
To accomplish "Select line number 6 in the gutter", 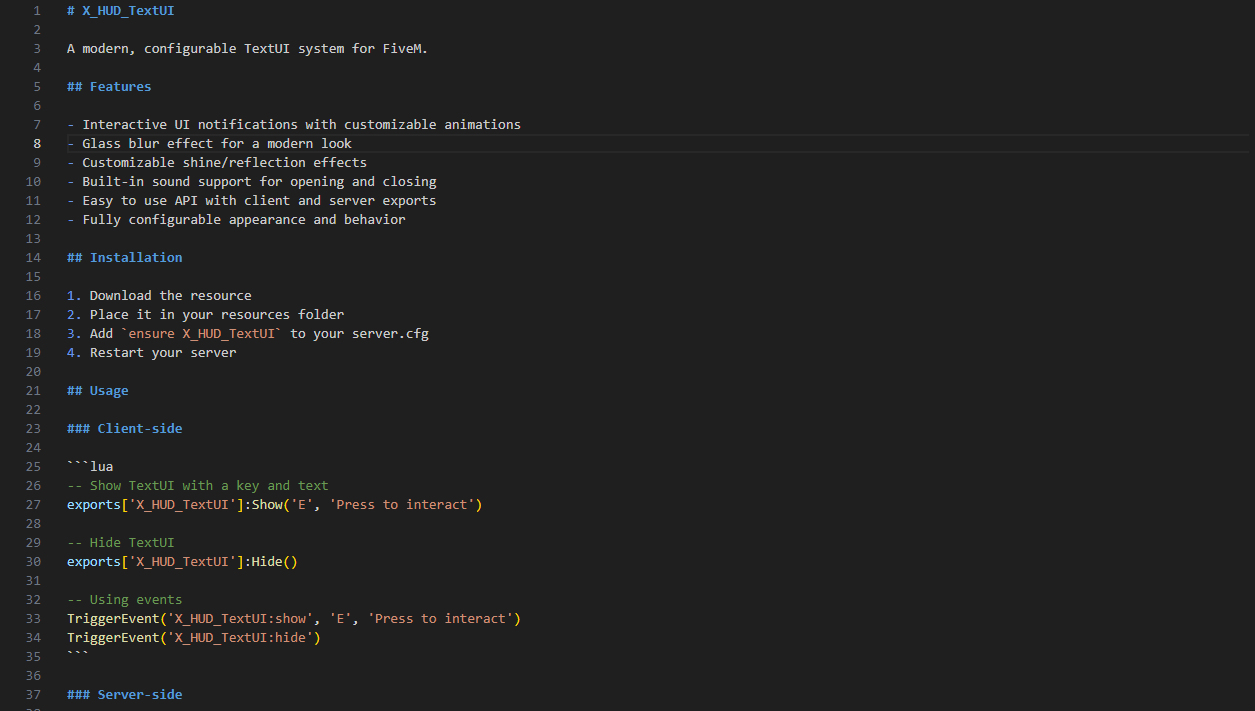I will pos(37,105).
